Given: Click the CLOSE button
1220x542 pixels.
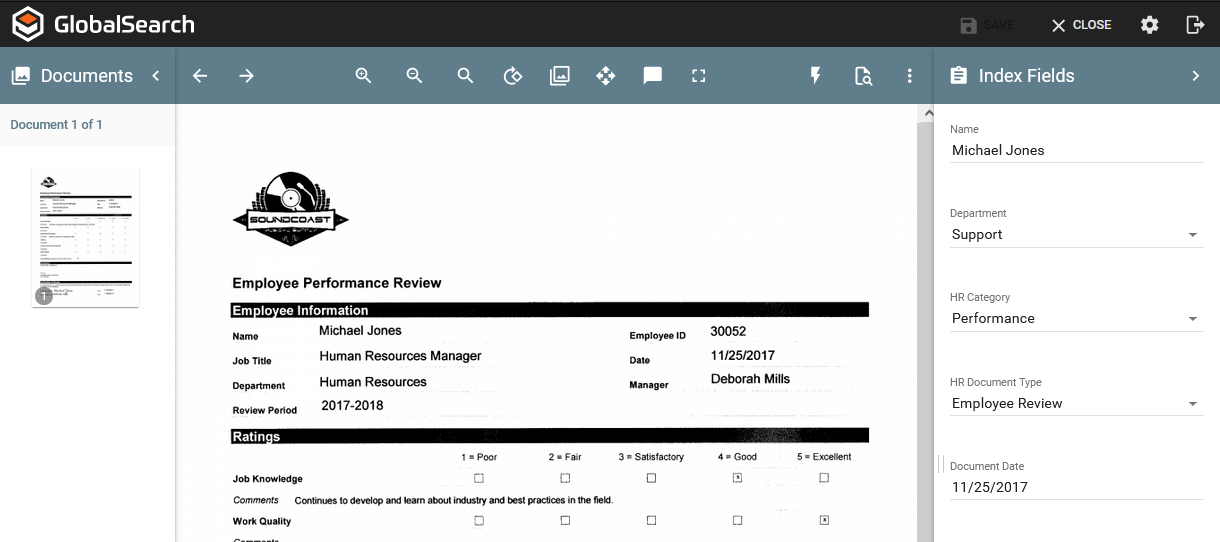Looking at the screenshot, I should pos(1081,25).
